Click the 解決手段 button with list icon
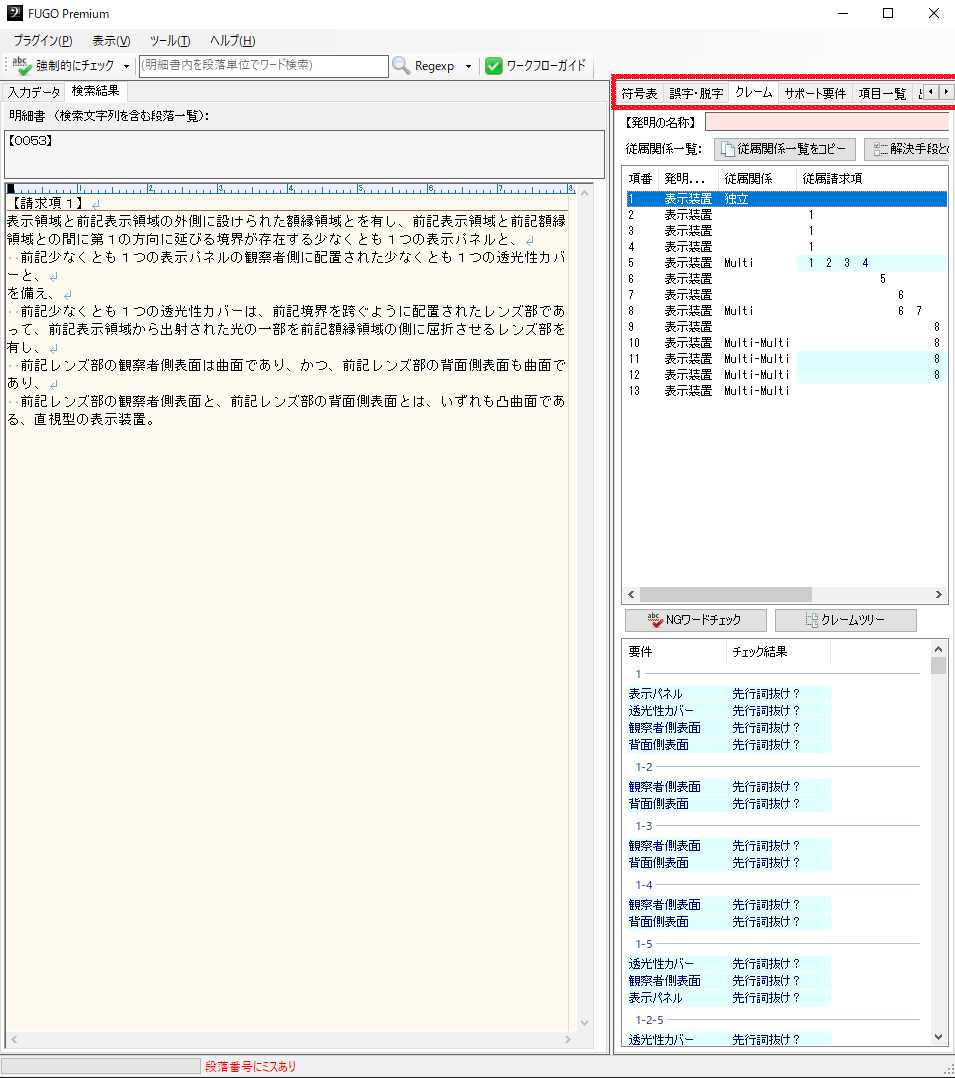Screen dimensions: 955x1078 tap(908, 149)
